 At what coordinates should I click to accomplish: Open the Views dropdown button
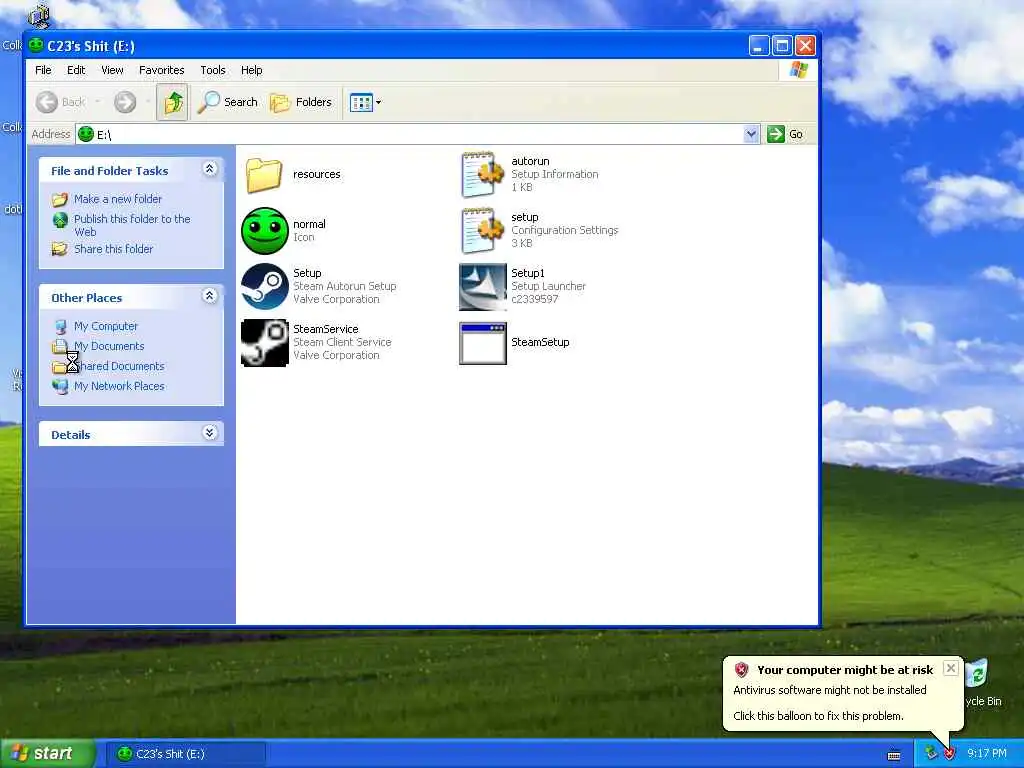tap(365, 102)
